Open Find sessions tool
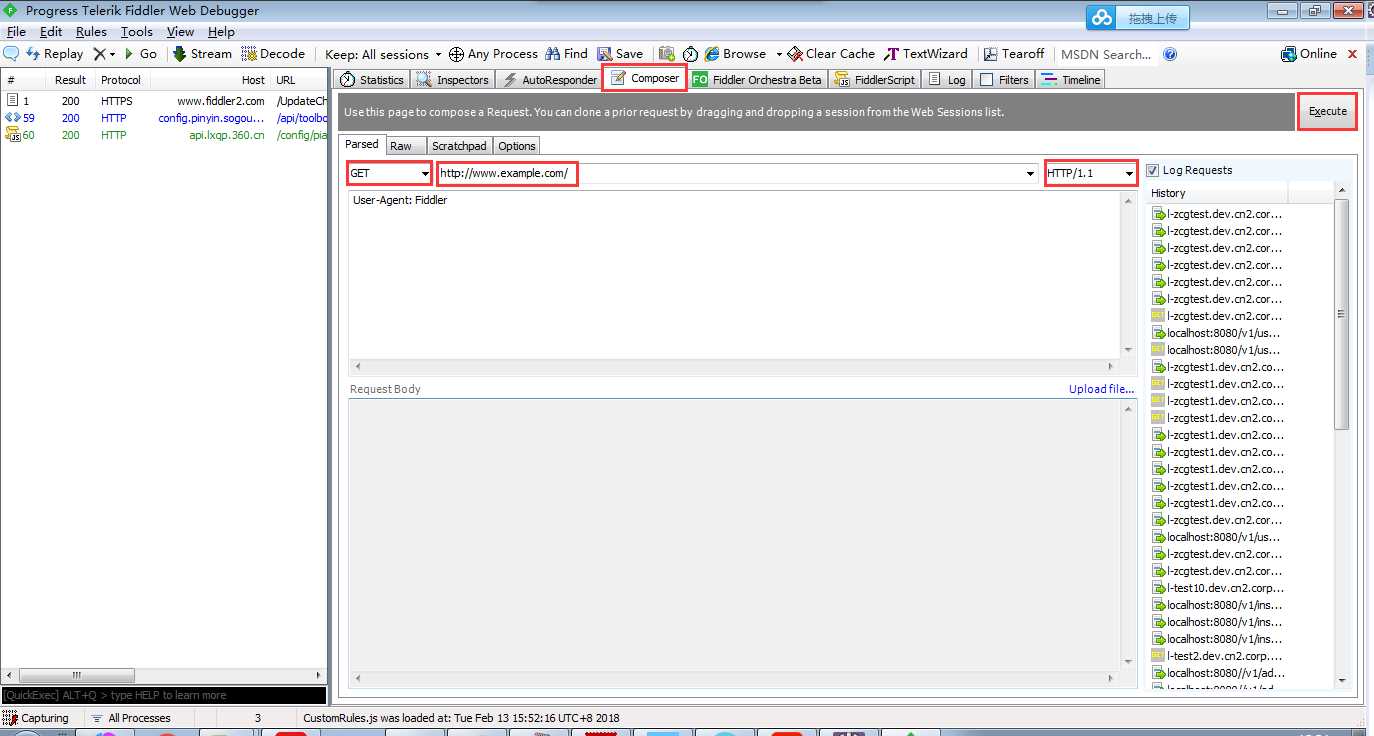This screenshot has width=1374, height=736. [x=566, y=54]
